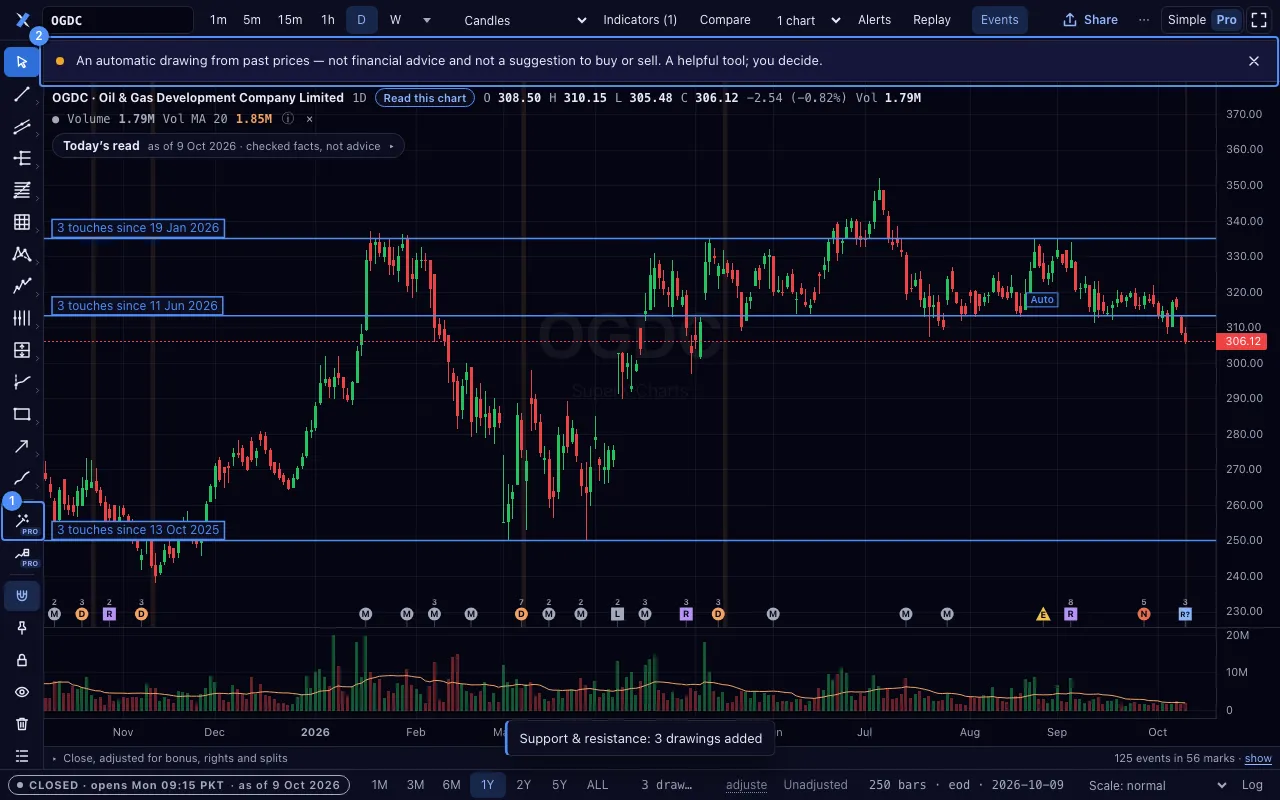Switch to Unadjusted prices
1280x800 pixels.
pyautogui.click(x=815, y=785)
